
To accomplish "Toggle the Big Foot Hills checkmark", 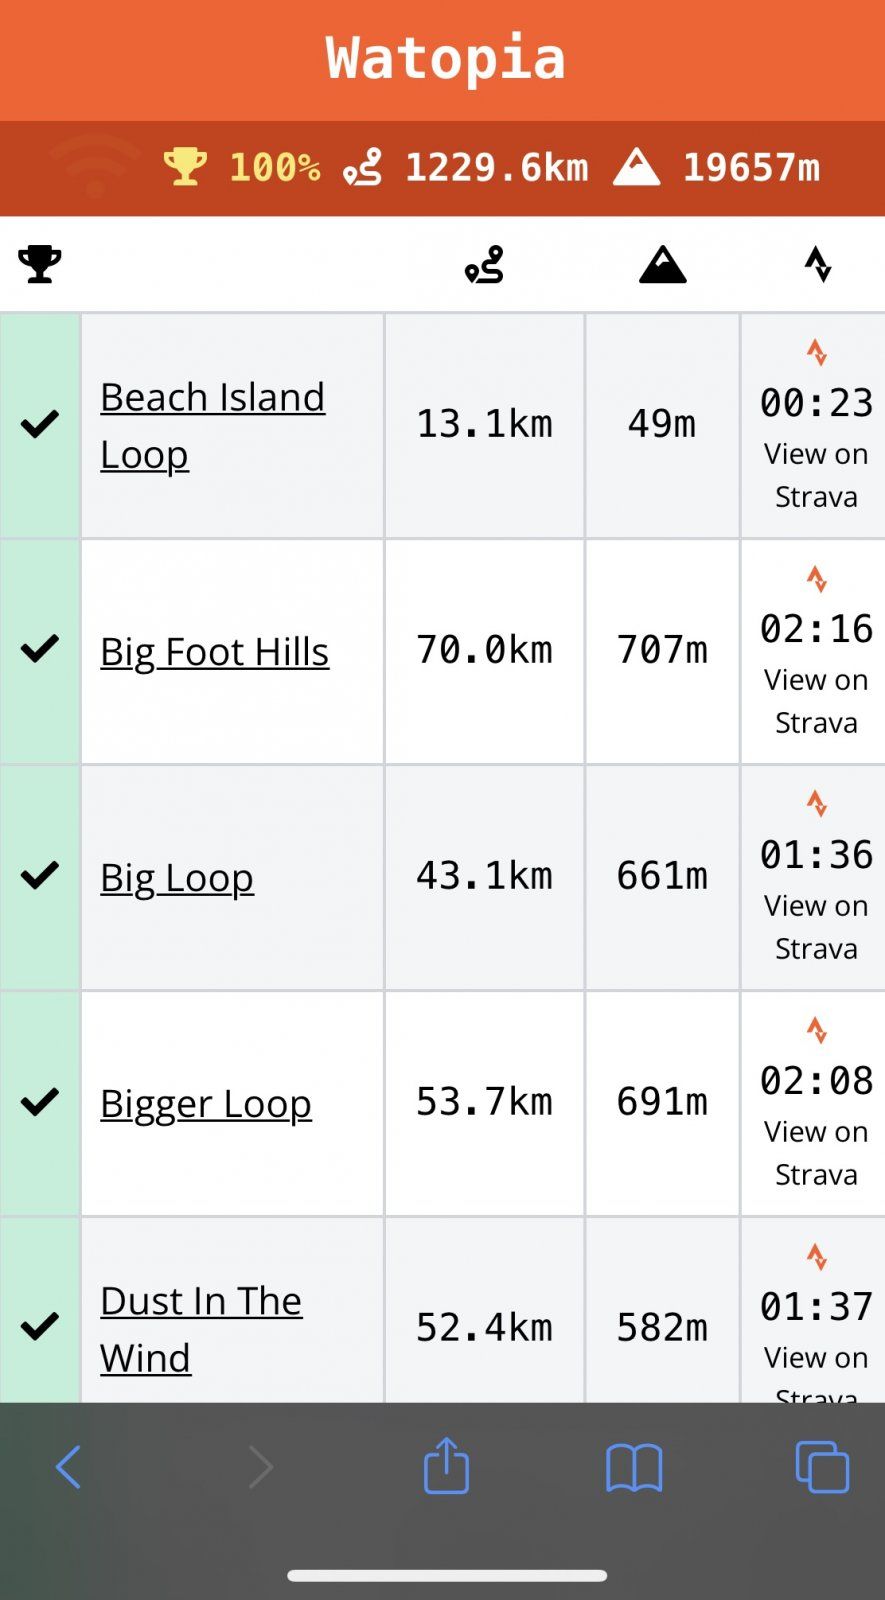I will (x=40, y=650).
